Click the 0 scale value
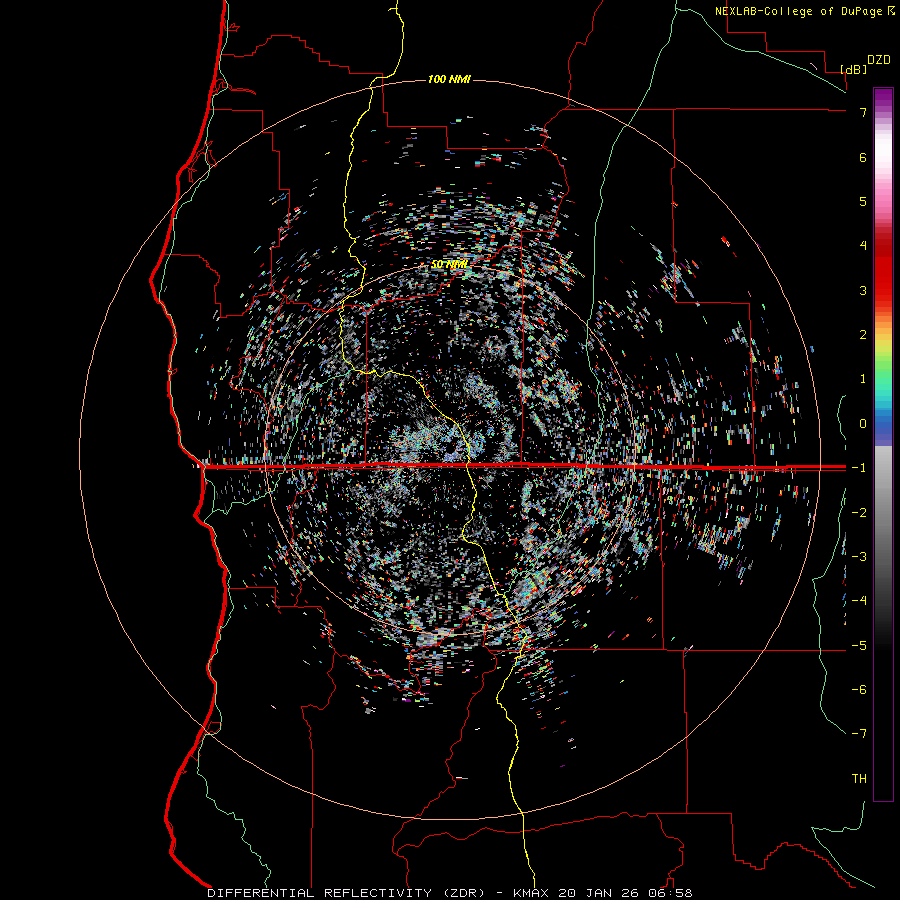Screen dimensions: 900x900 [863, 424]
